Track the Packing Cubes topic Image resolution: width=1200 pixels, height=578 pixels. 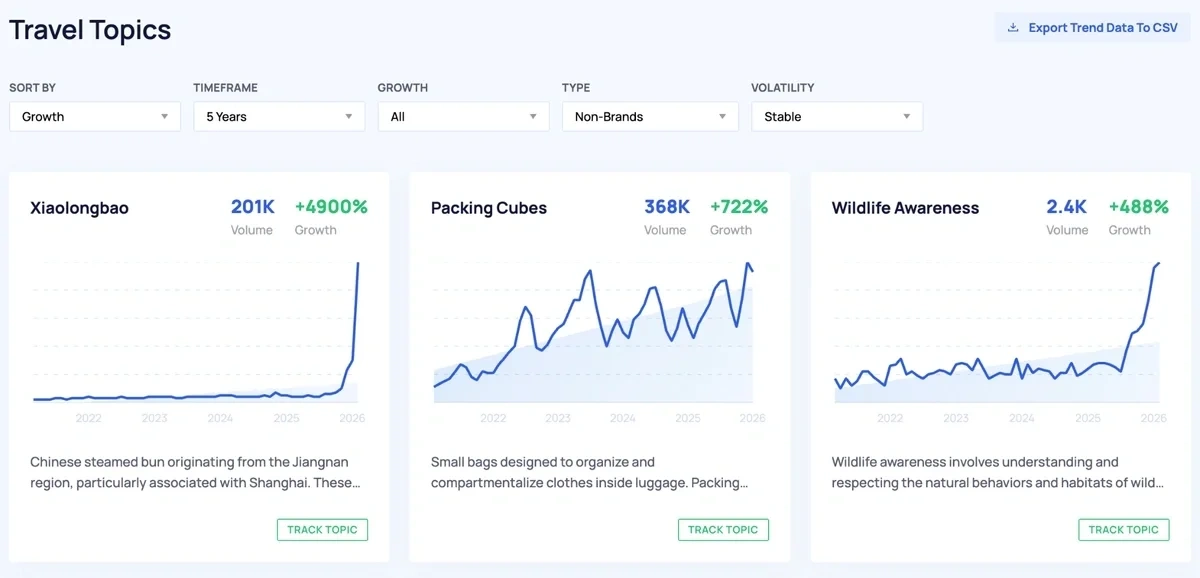[x=723, y=530]
